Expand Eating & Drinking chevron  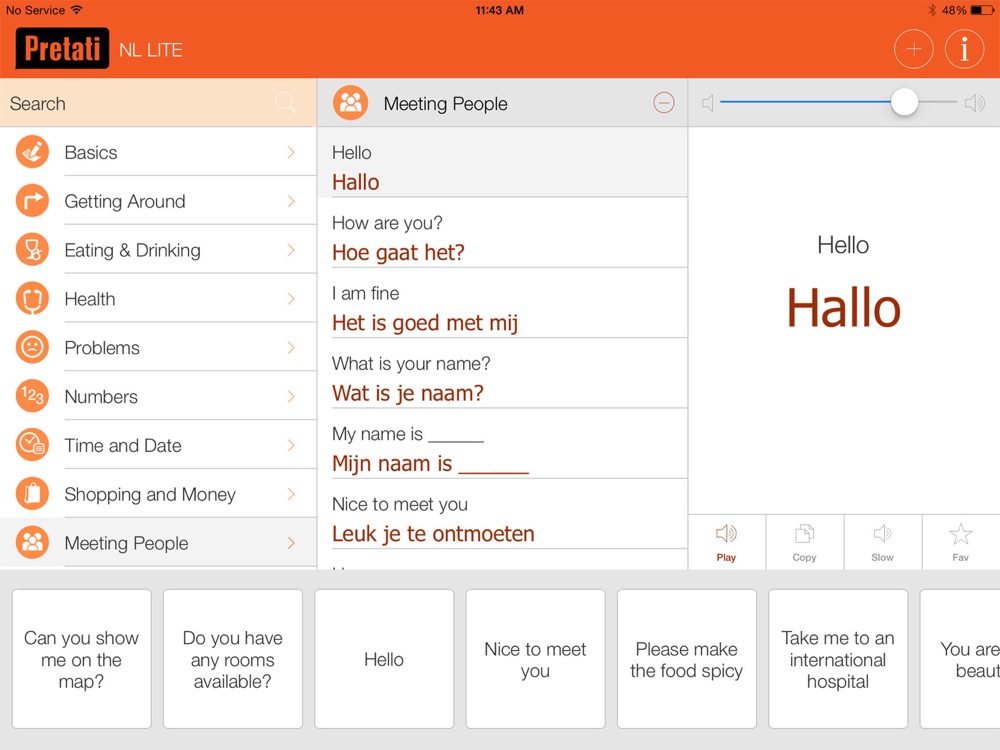291,249
